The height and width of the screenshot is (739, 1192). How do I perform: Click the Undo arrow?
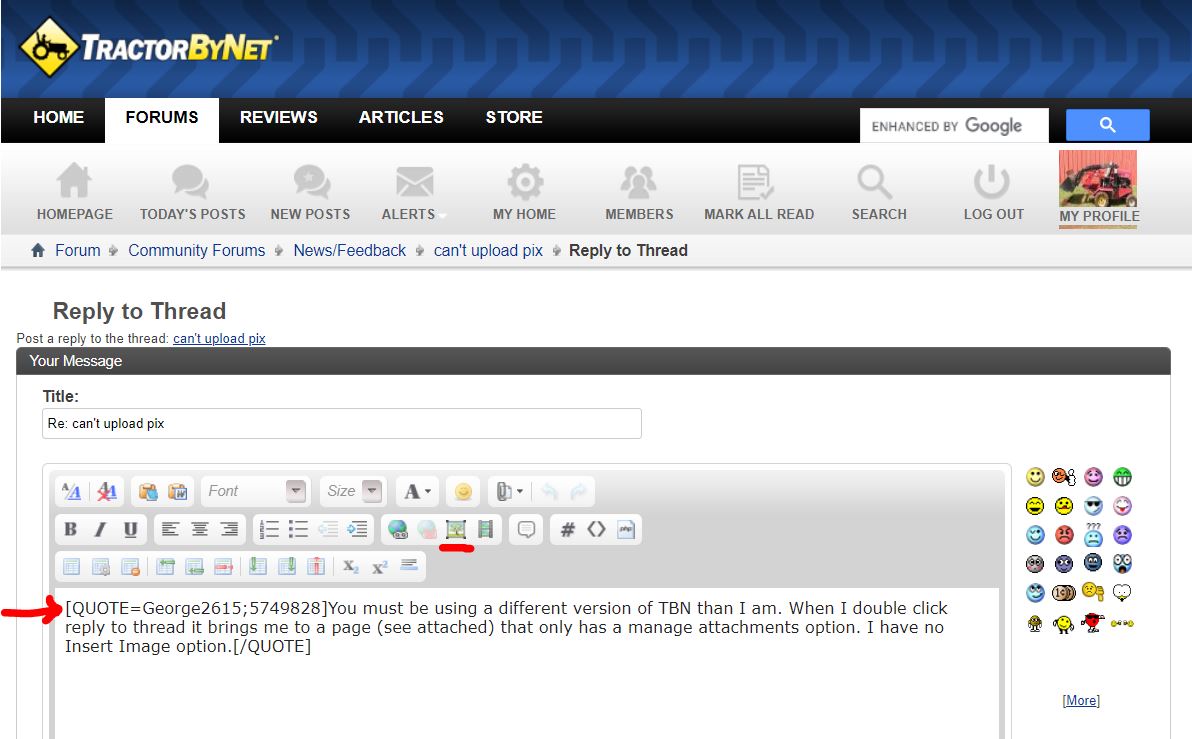[549, 491]
